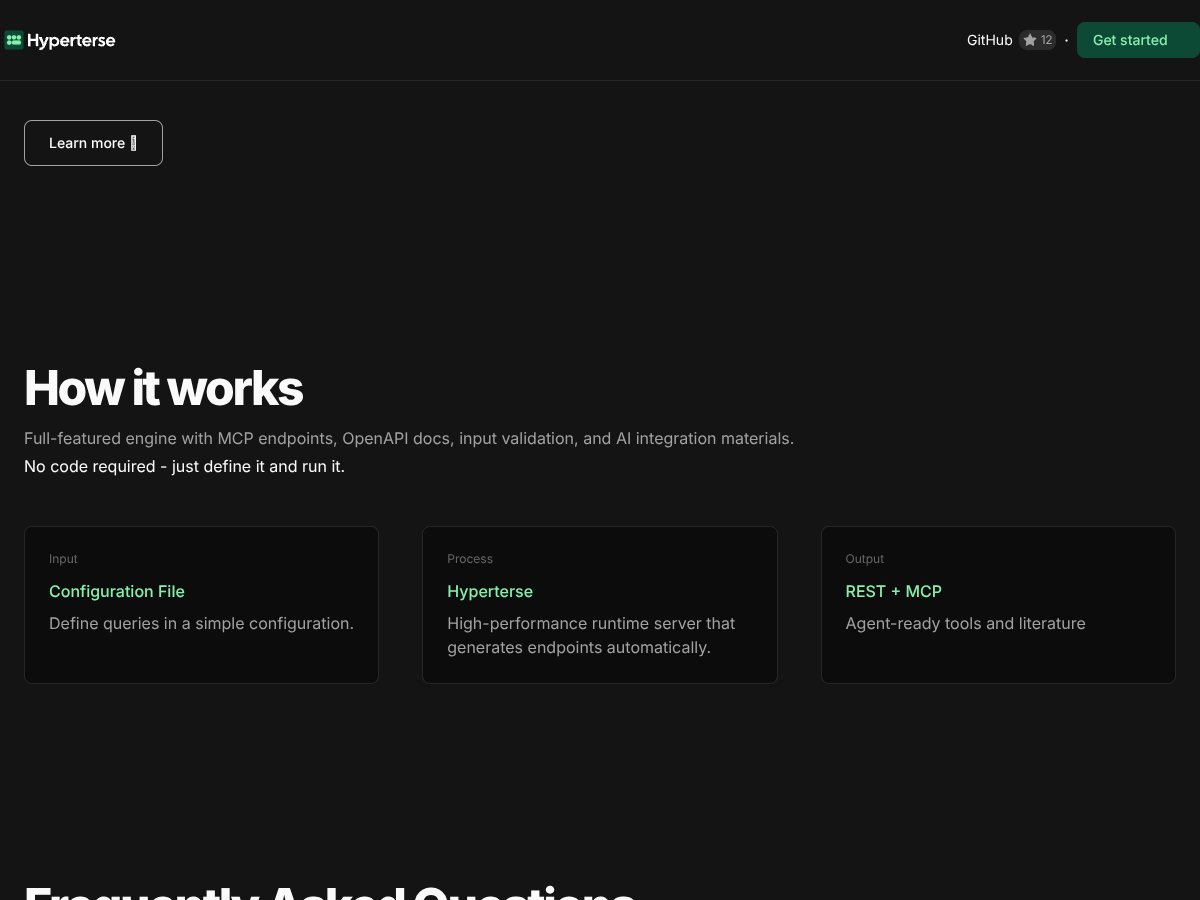Screen dimensions: 1200x900
Task: Click the Input label on first card
Action: (x=63, y=559)
